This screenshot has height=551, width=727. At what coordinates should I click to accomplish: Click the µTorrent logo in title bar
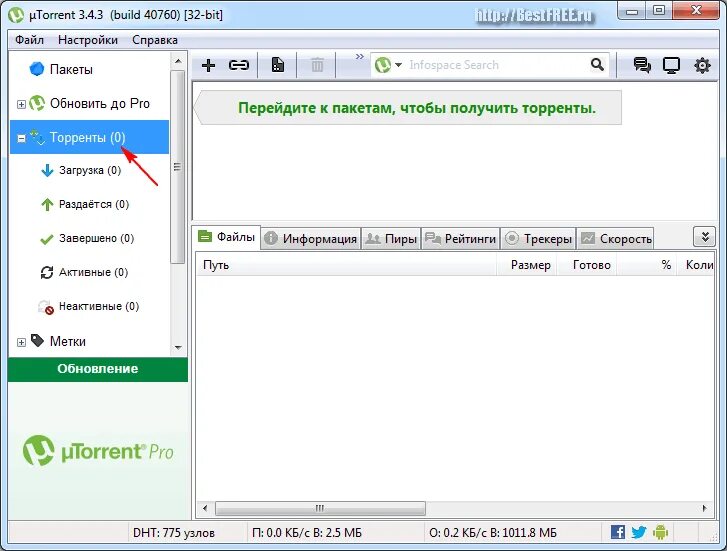[16, 15]
